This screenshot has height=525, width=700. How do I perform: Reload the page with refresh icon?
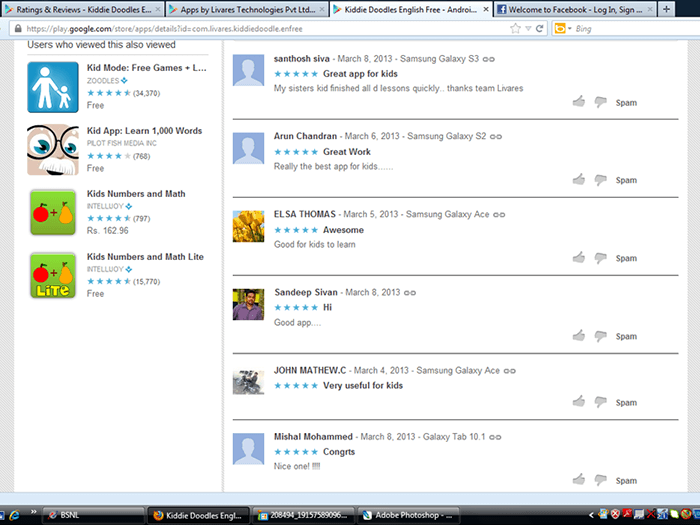click(x=539, y=29)
